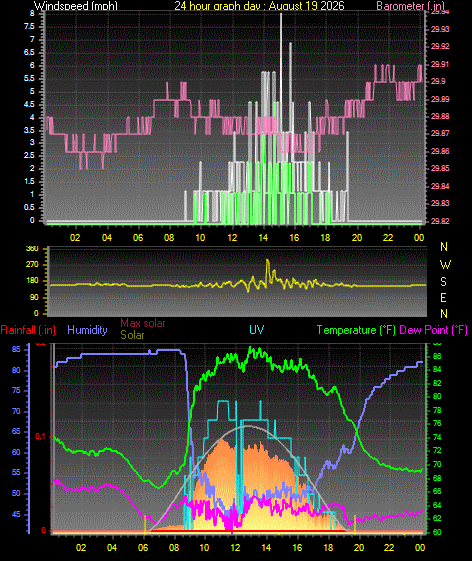Click the 'Max solar' legend label
This screenshot has width=472, height=561.
click(143, 323)
